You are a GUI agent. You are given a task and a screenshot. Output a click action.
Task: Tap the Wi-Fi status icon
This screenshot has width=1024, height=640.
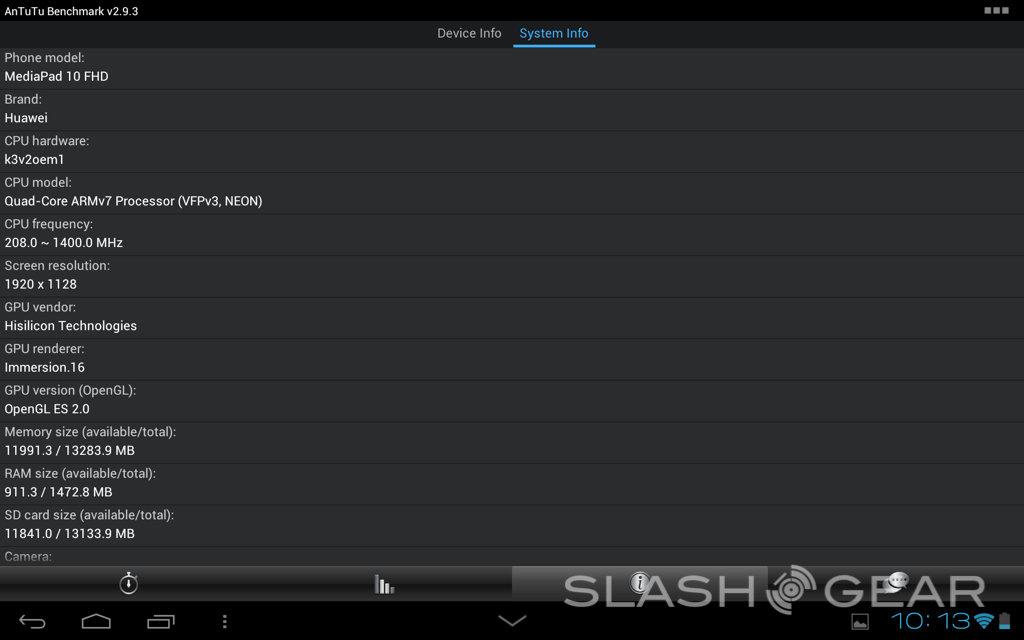coord(984,621)
